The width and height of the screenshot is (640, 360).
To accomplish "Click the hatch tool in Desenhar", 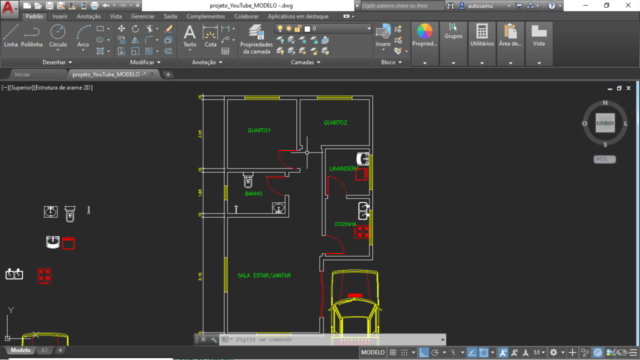I will 100,51.
